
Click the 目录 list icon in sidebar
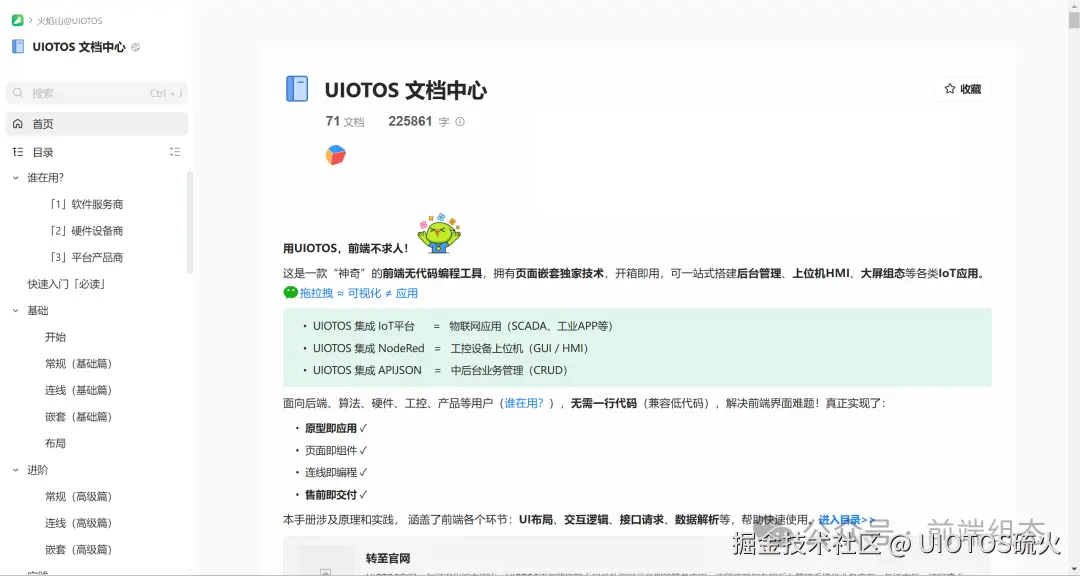17,151
